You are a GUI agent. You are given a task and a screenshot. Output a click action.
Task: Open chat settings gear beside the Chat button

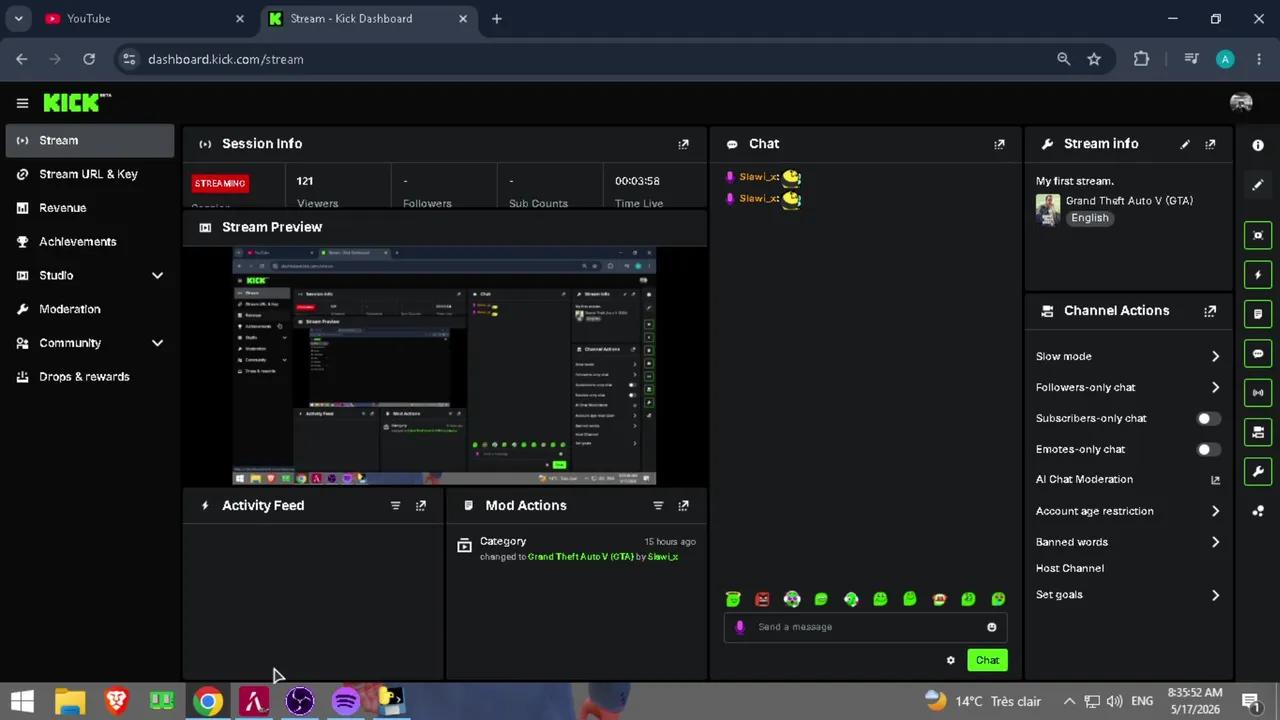coord(951,660)
